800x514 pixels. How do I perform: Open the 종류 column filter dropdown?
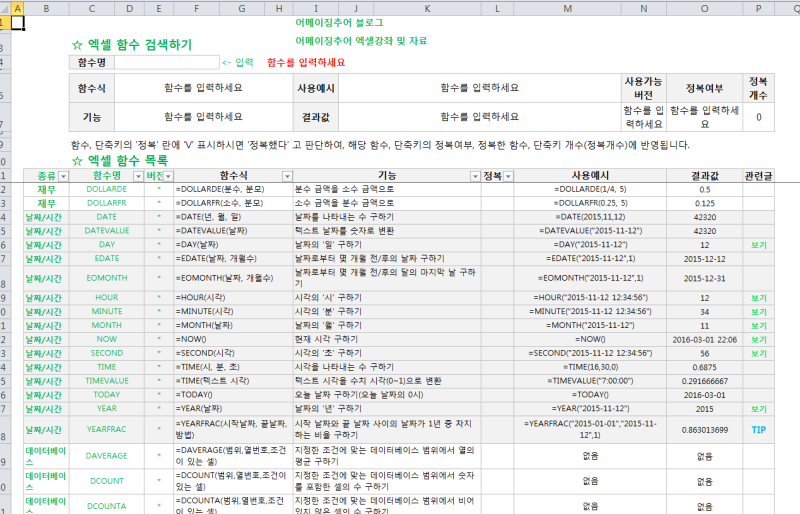tap(63, 176)
